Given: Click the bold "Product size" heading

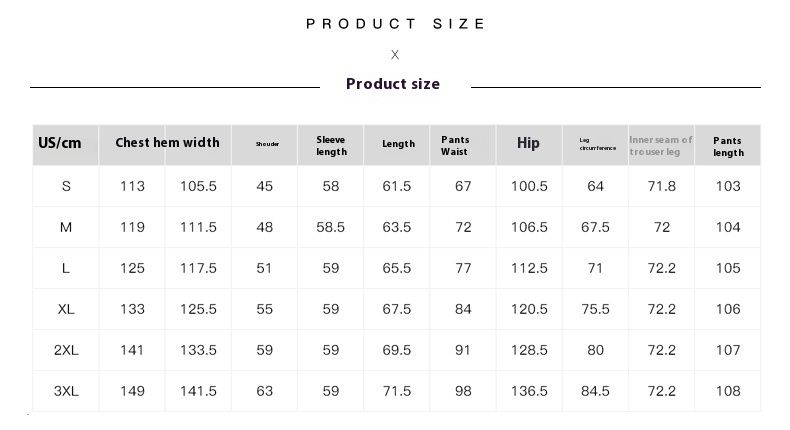Looking at the screenshot, I should point(393,84).
